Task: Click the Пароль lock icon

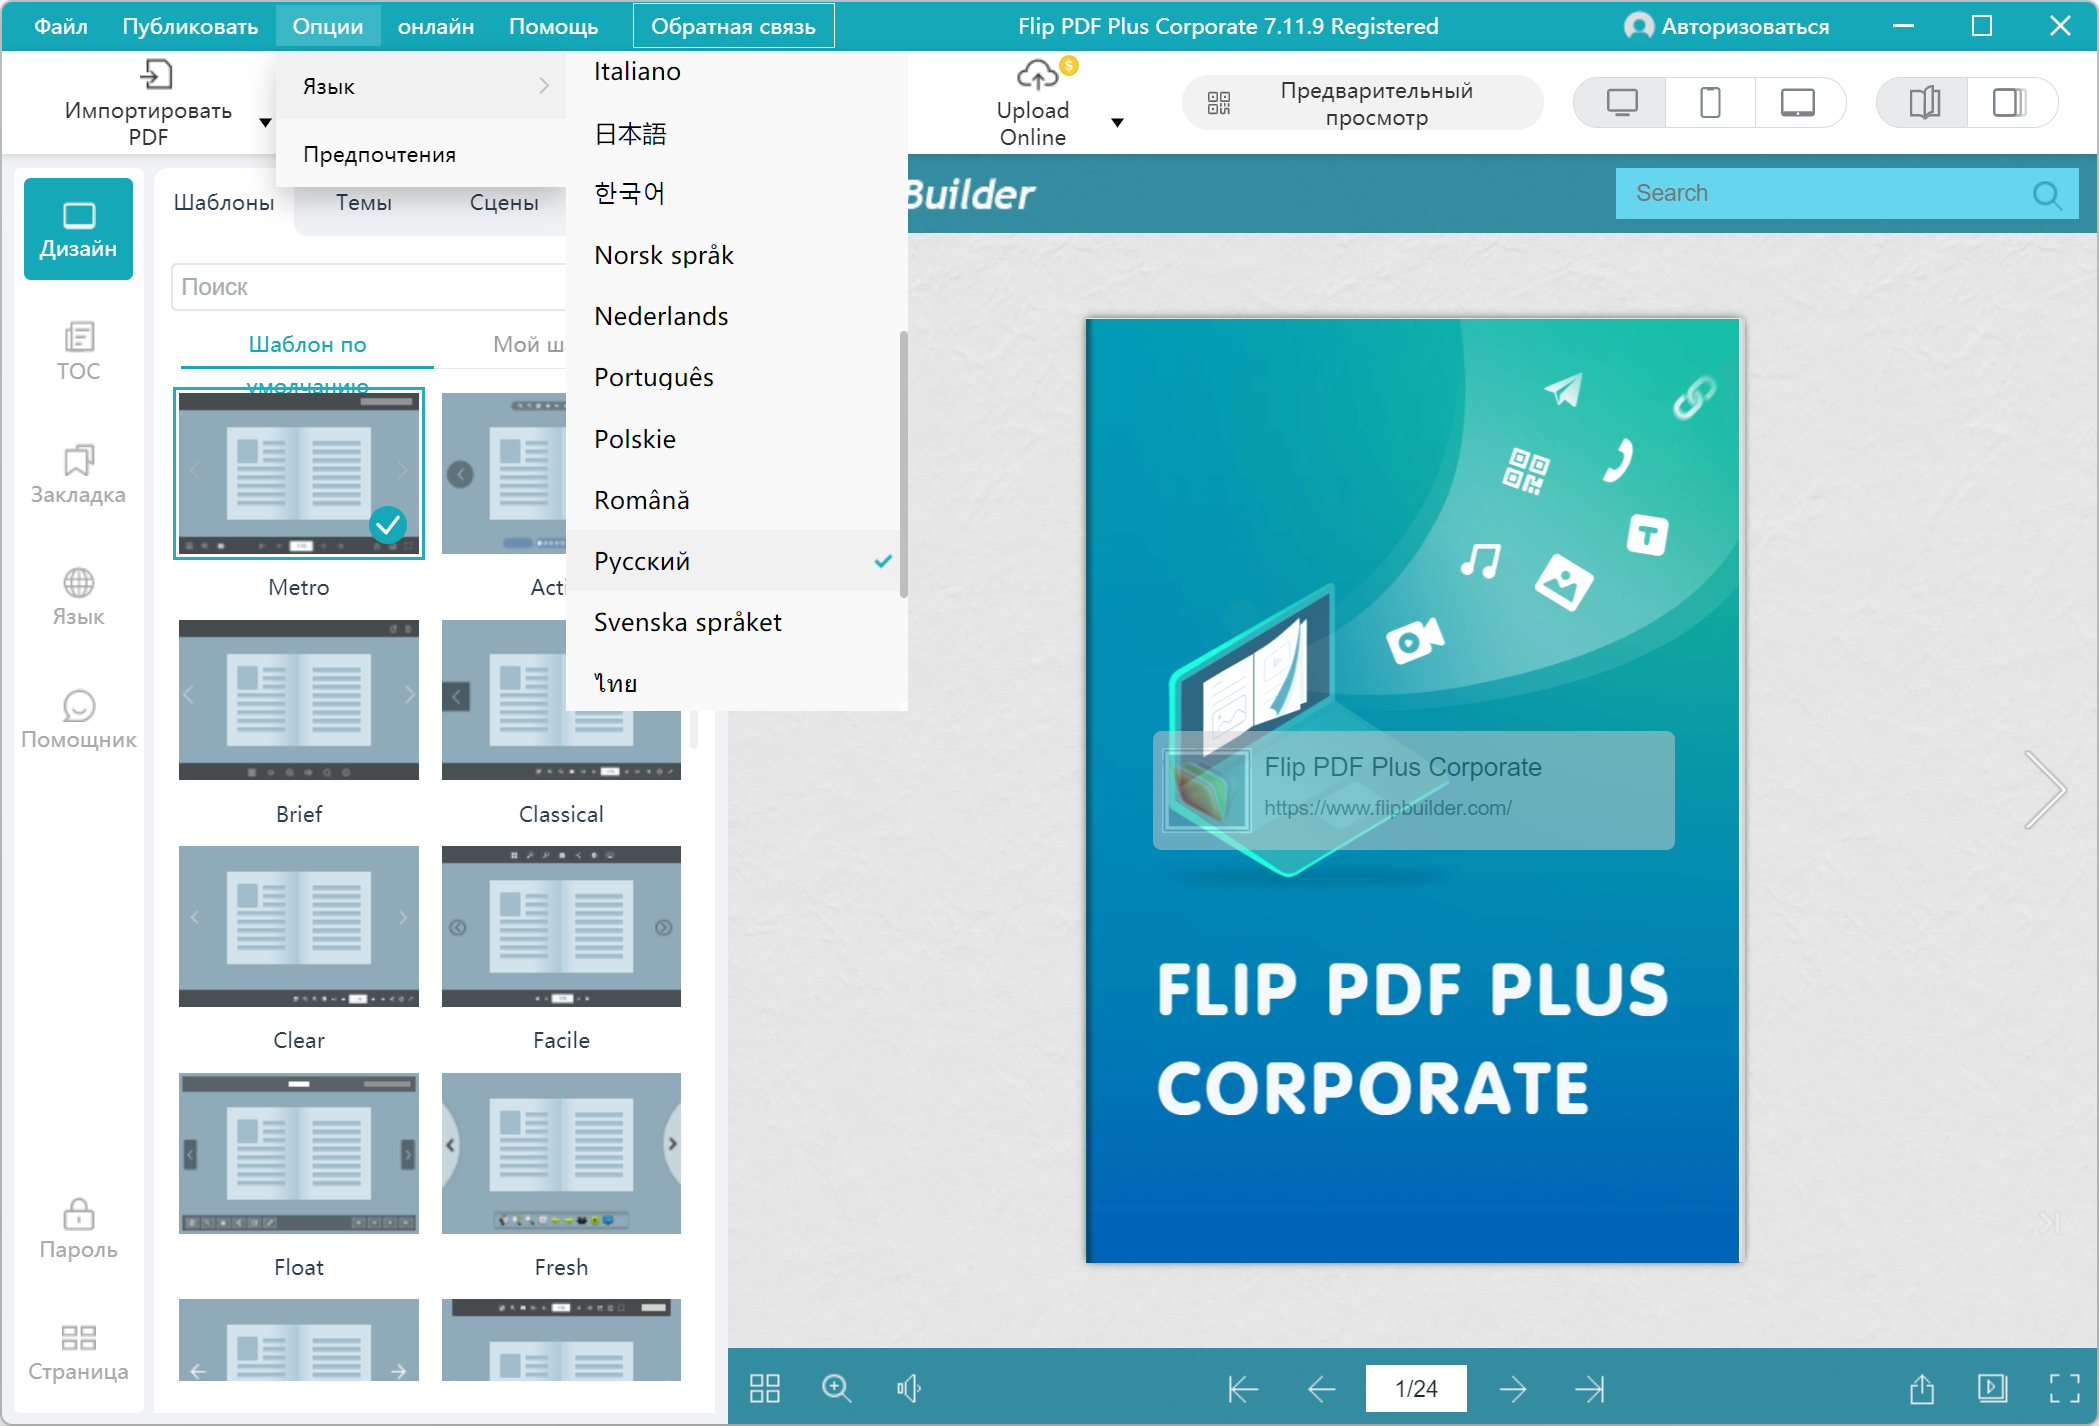Action: click(x=78, y=1215)
